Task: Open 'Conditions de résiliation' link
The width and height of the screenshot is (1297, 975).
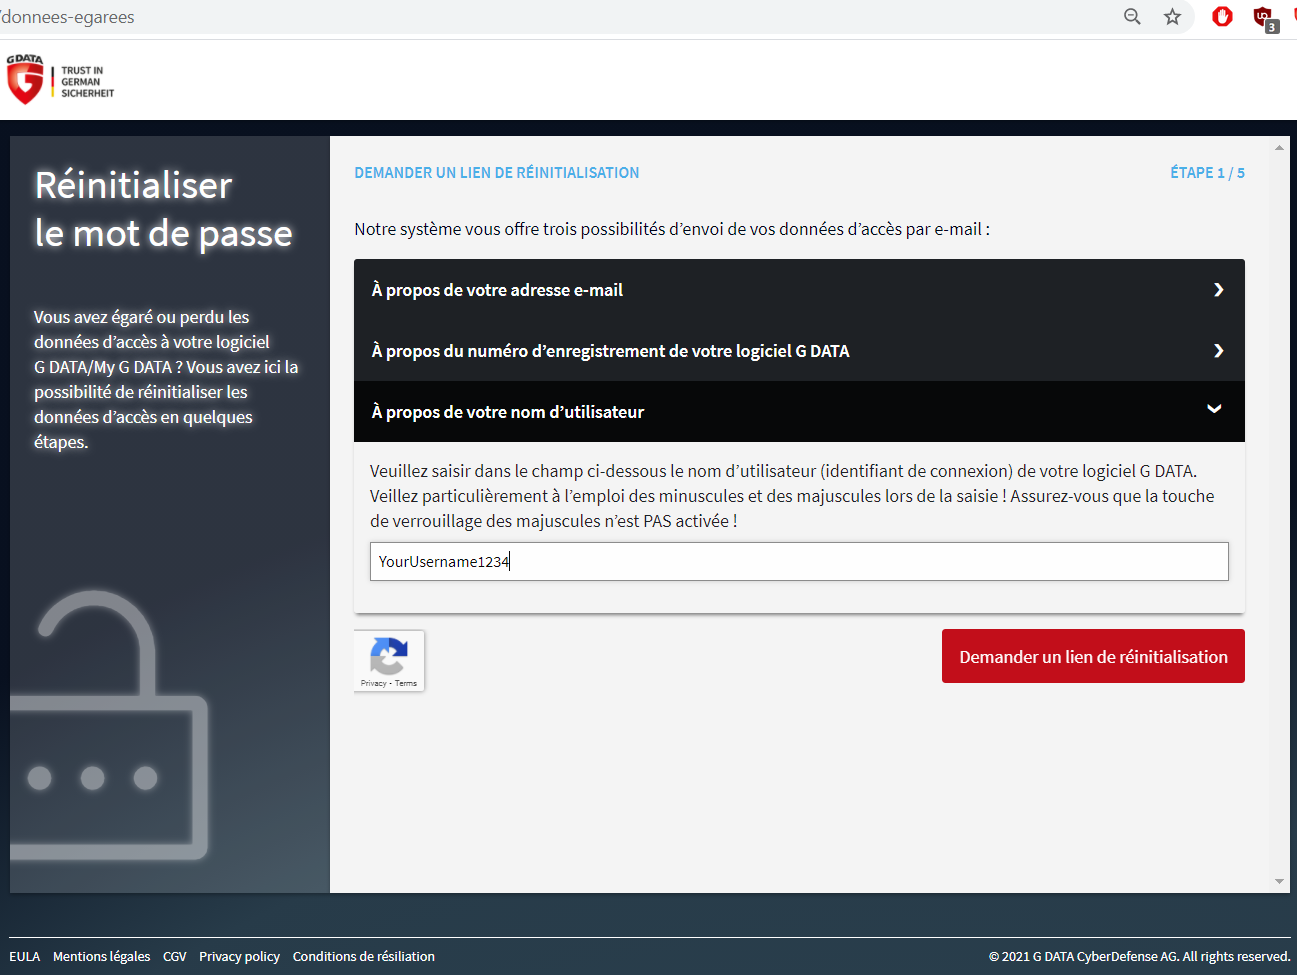Action: point(364,957)
